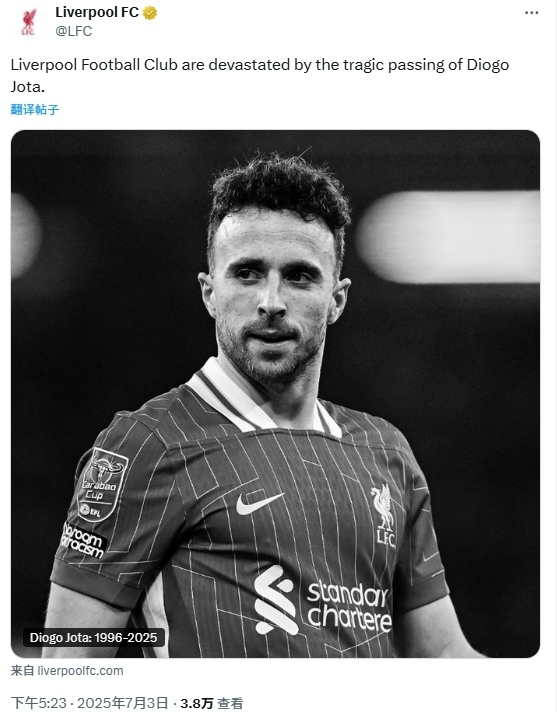Click the 3.8万 view count
The width and height of the screenshot is (557, 712).
tap(197, 703)
